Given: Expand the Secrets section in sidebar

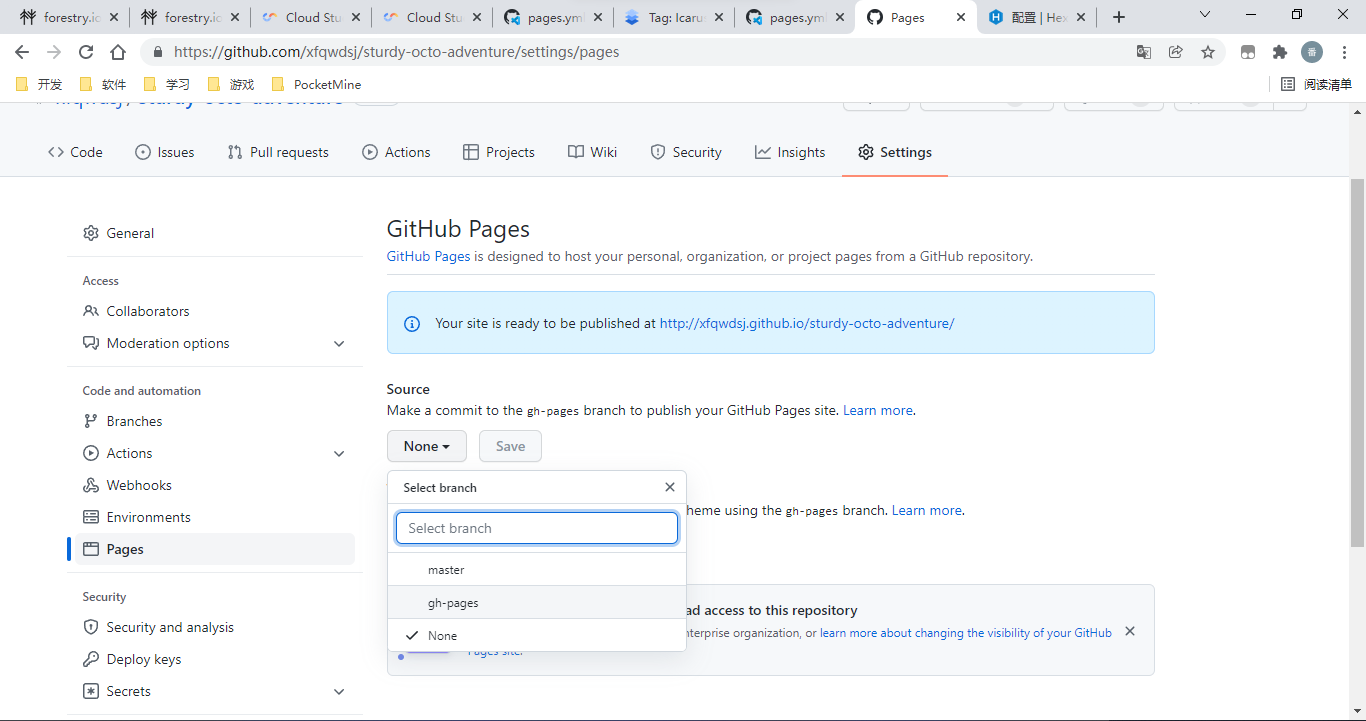Looking at the screenshot, I should click(x=215, y=691).
